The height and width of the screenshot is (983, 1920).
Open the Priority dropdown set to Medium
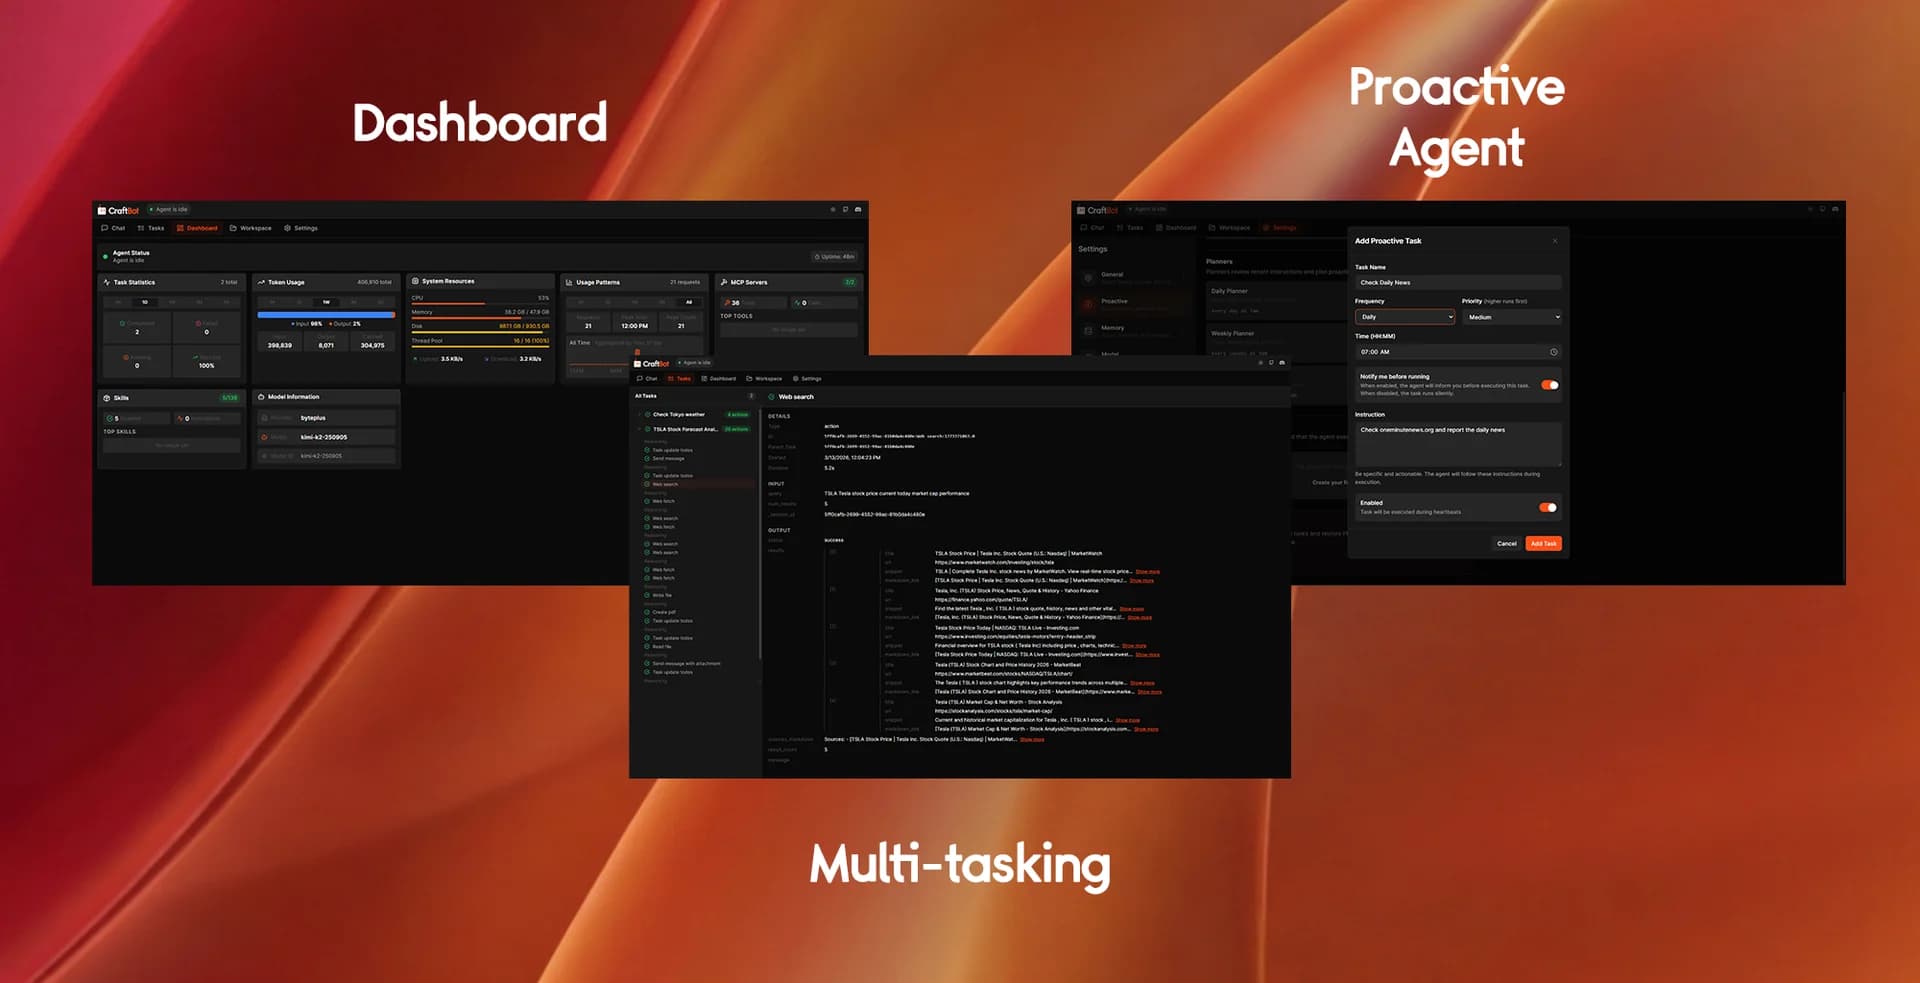[1511, 317]
